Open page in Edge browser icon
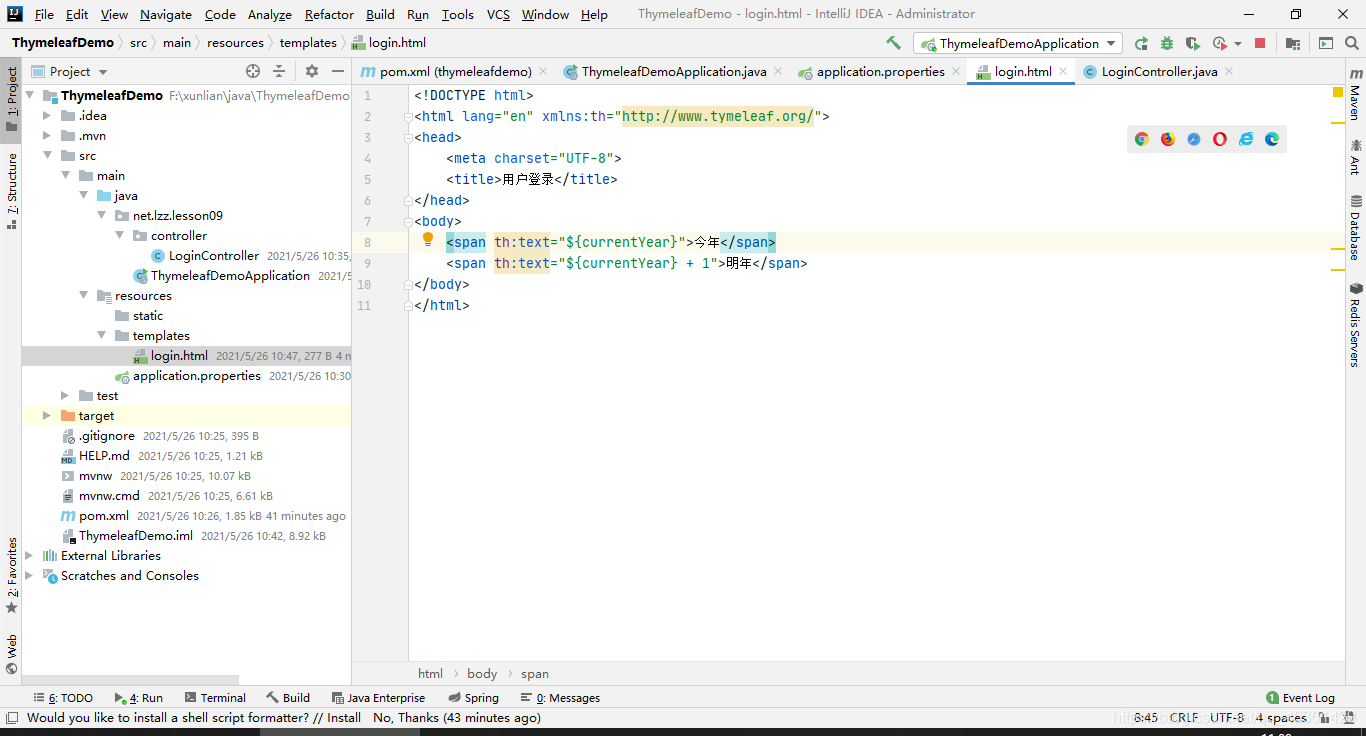The height and width of the screenshot is (736, 1366). [x=1272, y=139]
